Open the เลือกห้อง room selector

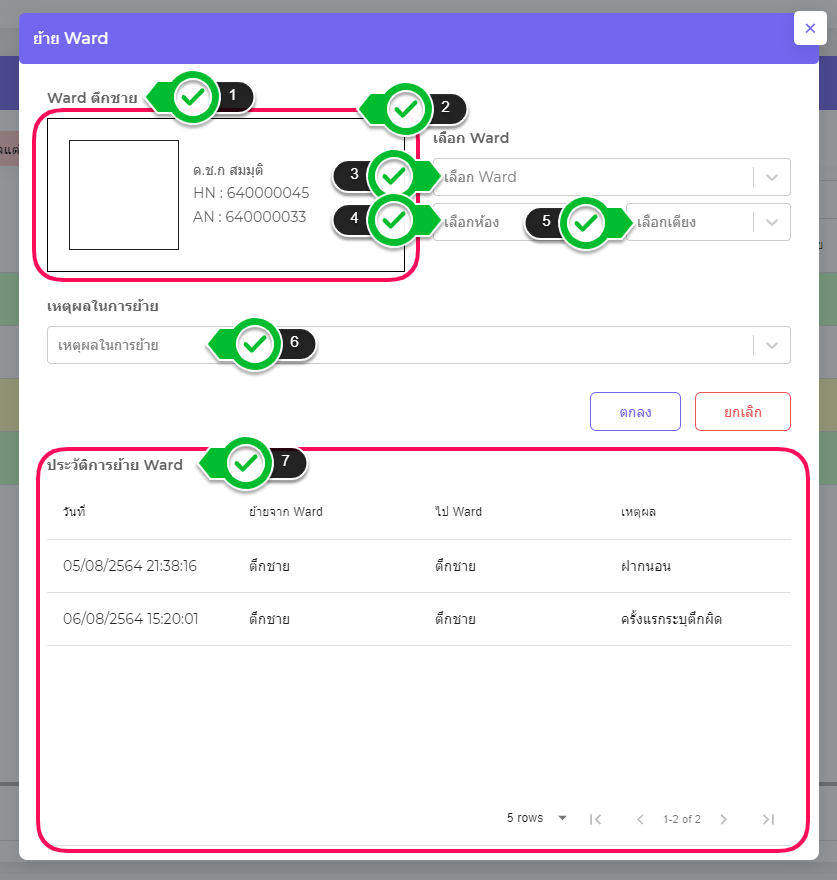(x=480, y=223)
